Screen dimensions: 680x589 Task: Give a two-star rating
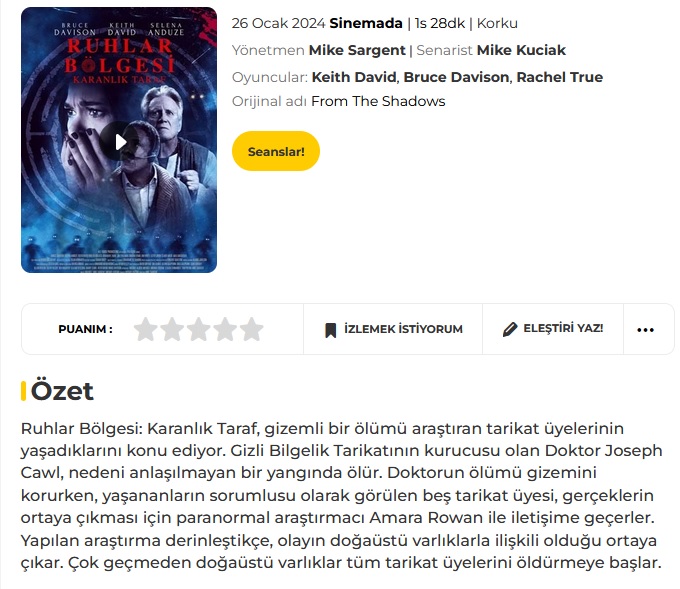pyautogui.click(x=172, y=329)
